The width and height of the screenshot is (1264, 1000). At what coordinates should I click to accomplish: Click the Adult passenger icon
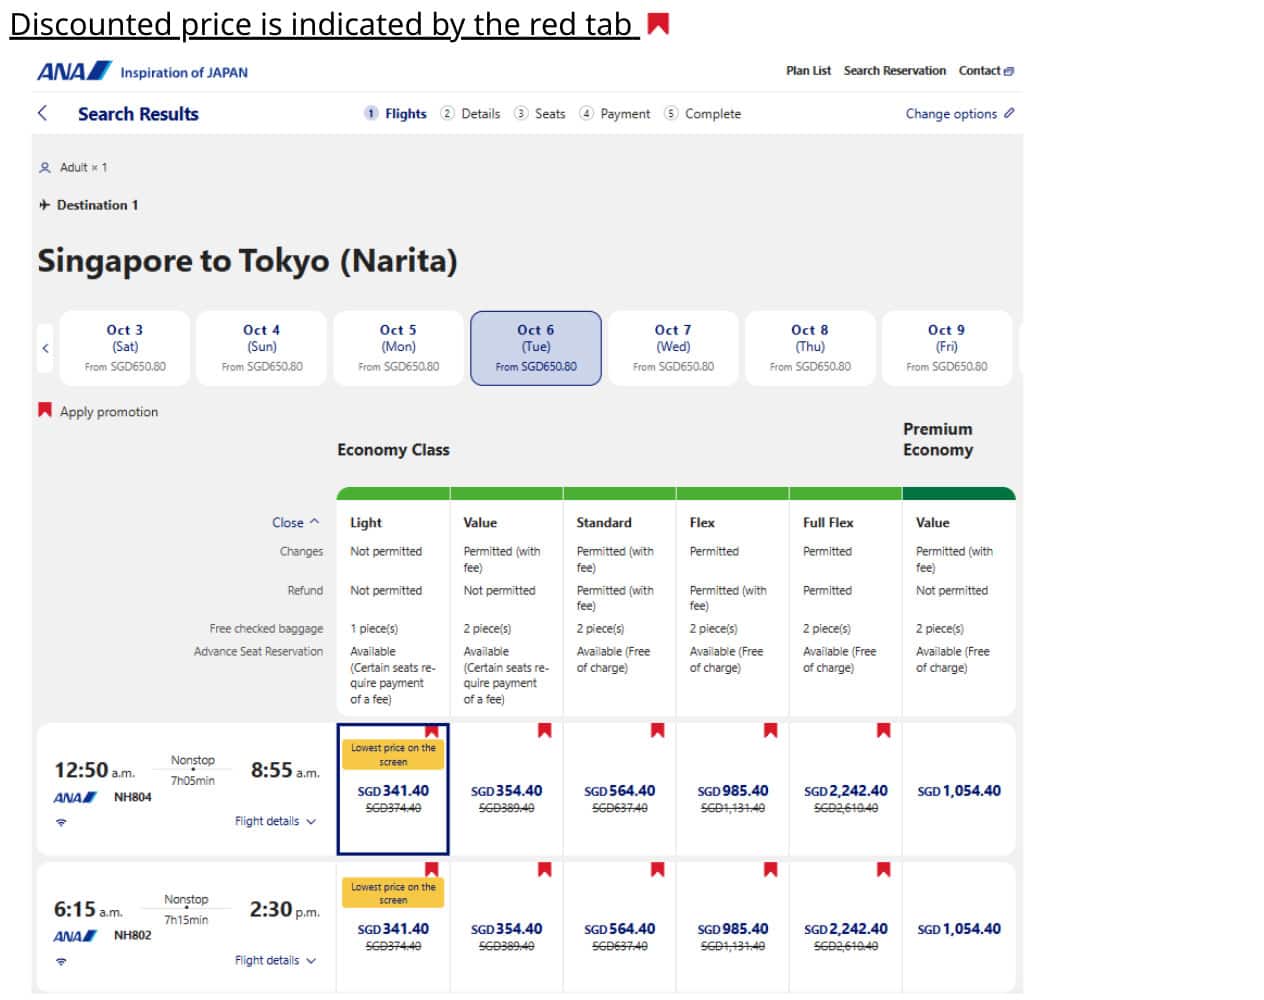(44, 168)
